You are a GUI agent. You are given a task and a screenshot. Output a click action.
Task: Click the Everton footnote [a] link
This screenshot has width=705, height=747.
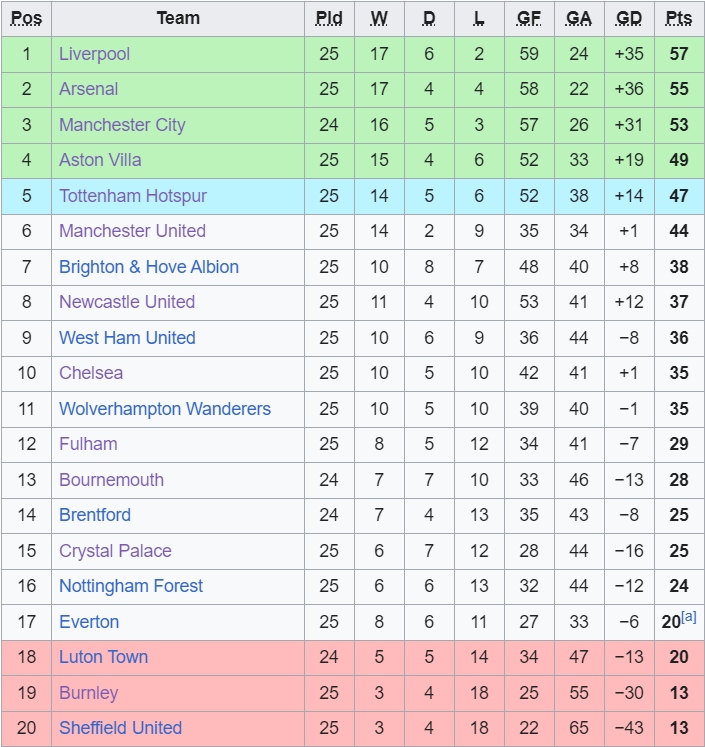coord(689,618)
